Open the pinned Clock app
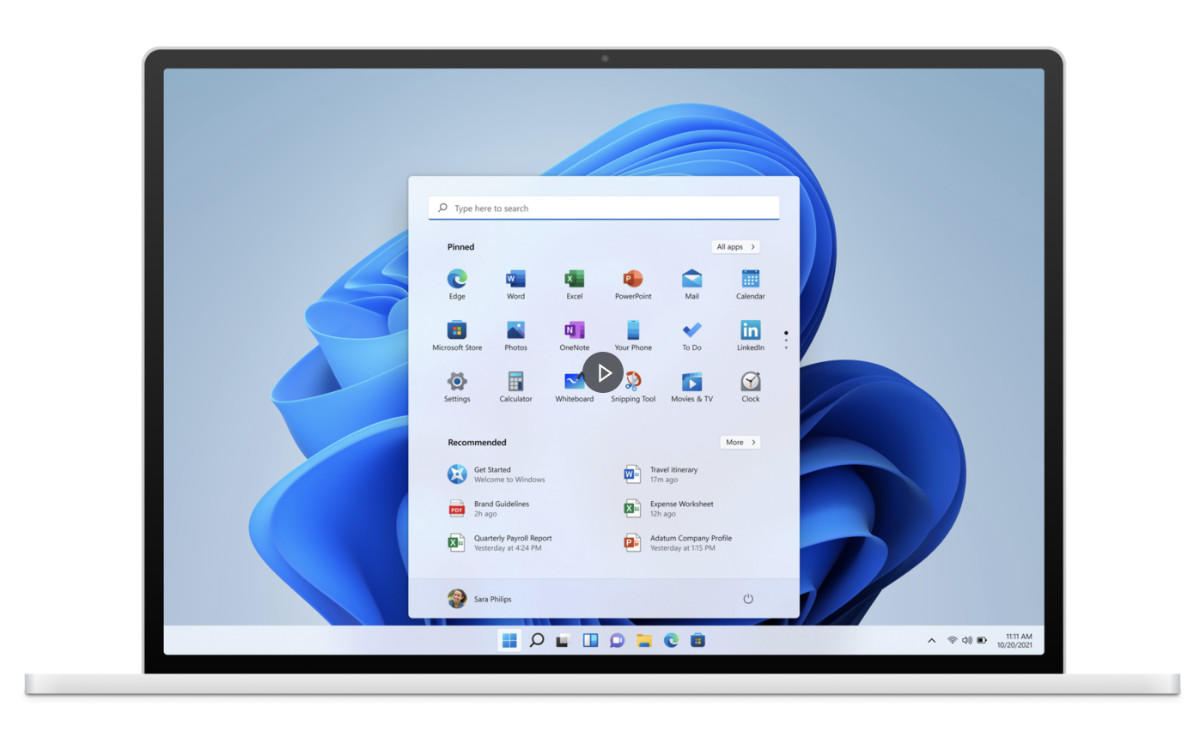 pos(750,386)
